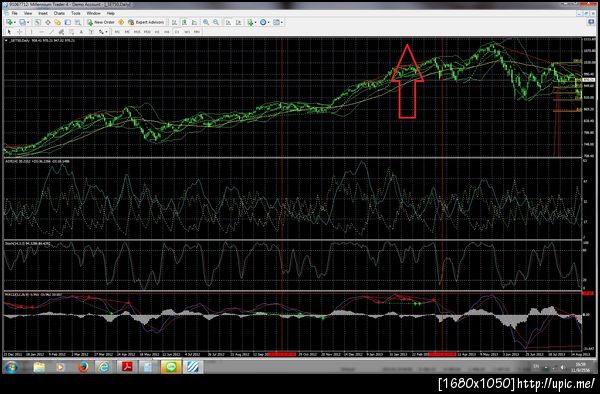
Task: Expand the New Chart dropdown arrow
Action: pos(15,22)
